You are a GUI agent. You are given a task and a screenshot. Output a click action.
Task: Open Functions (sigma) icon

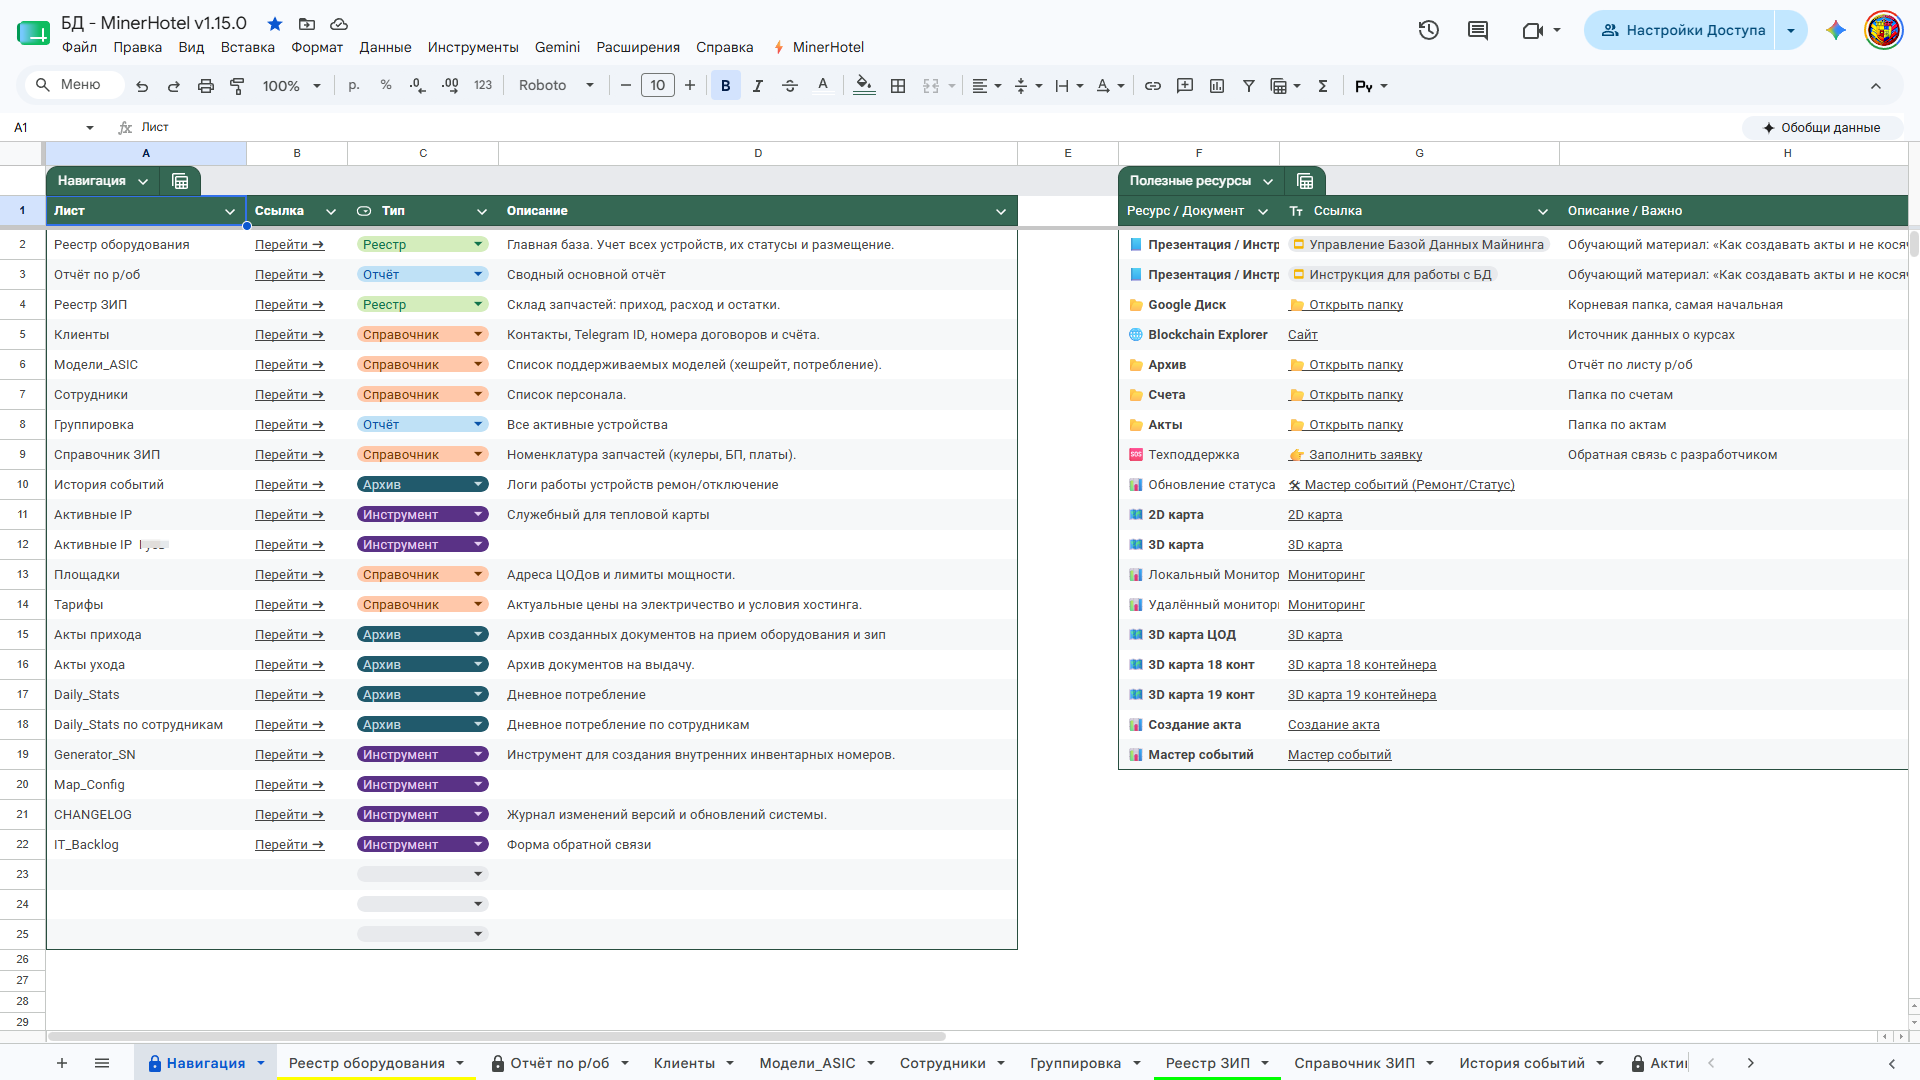tap(1323, 86)
